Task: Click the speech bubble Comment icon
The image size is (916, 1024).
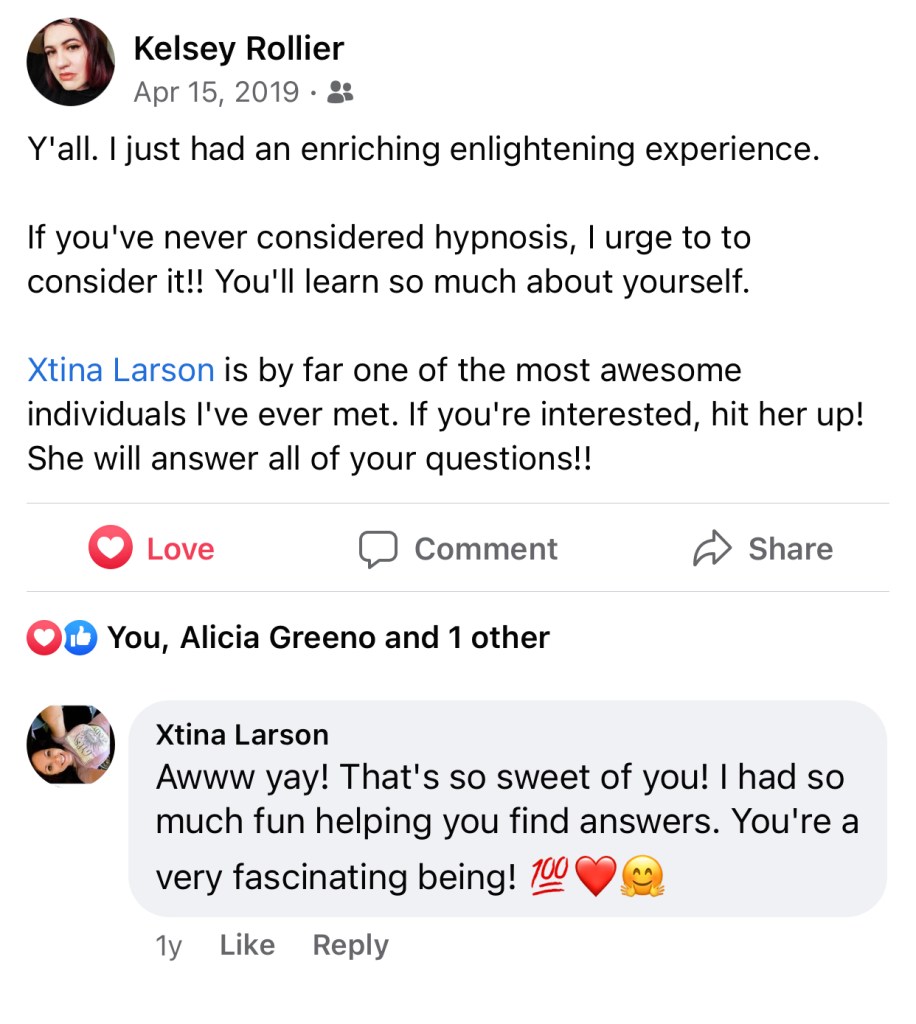Action: tap(378, 549)
